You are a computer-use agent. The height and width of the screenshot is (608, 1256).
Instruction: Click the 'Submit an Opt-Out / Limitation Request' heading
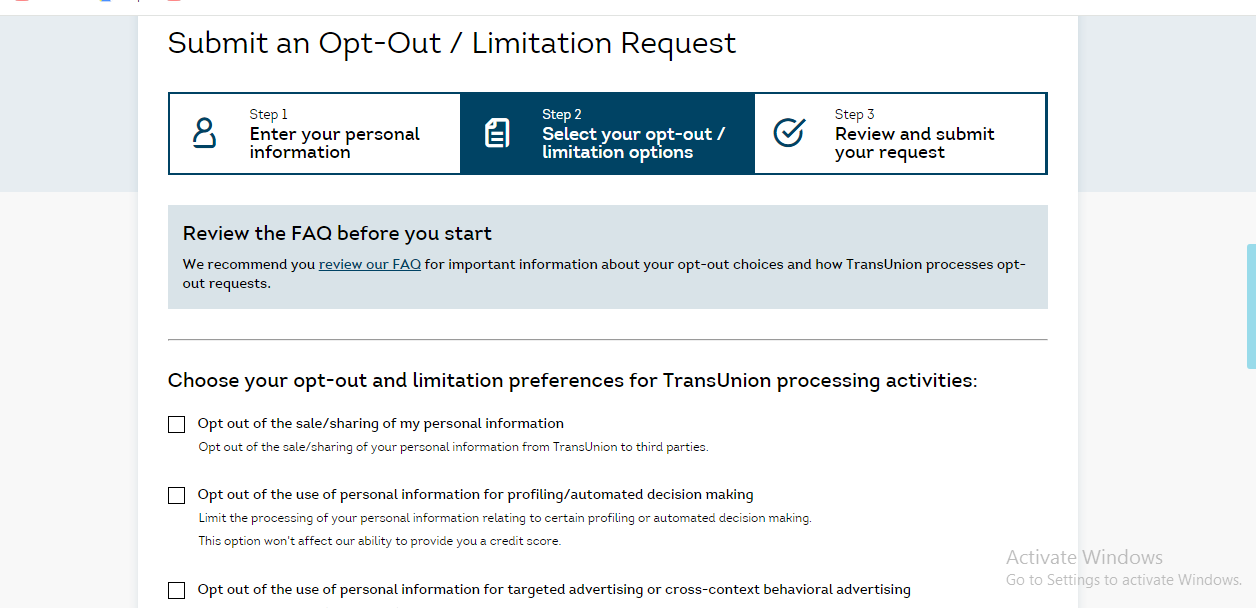click(451, 43)
